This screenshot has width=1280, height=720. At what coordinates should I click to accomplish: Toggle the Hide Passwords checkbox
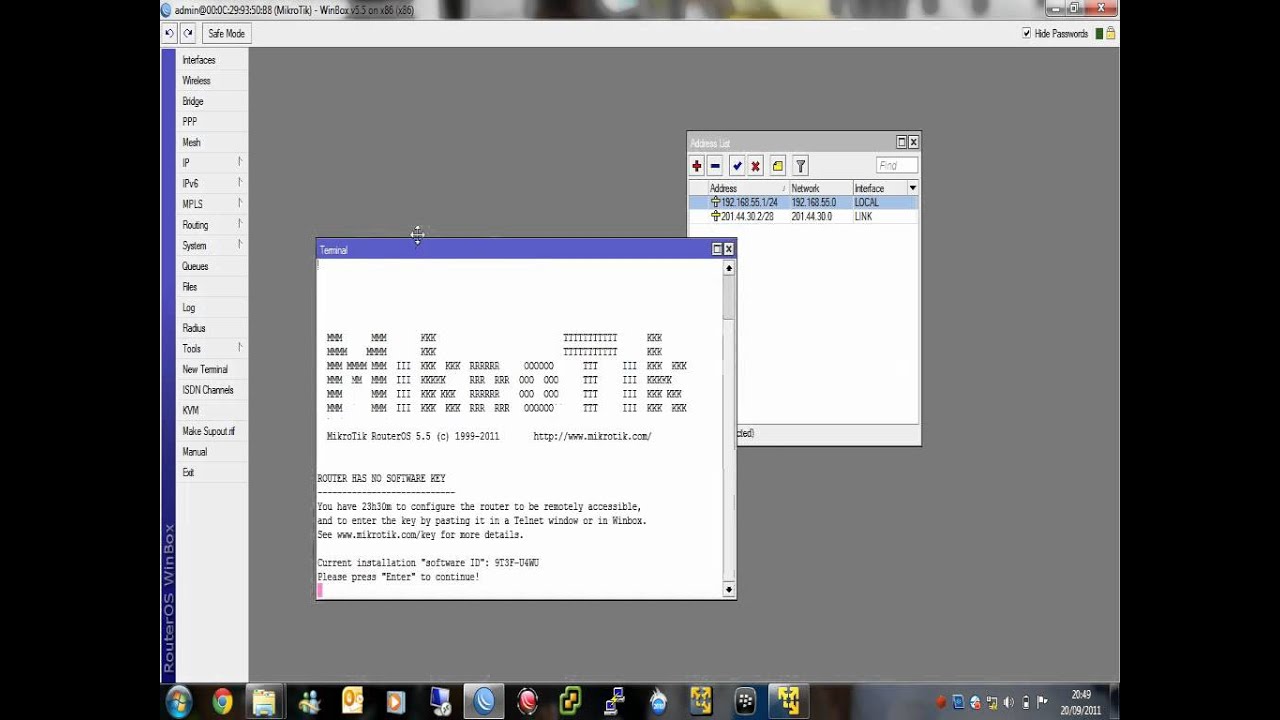1026,33
